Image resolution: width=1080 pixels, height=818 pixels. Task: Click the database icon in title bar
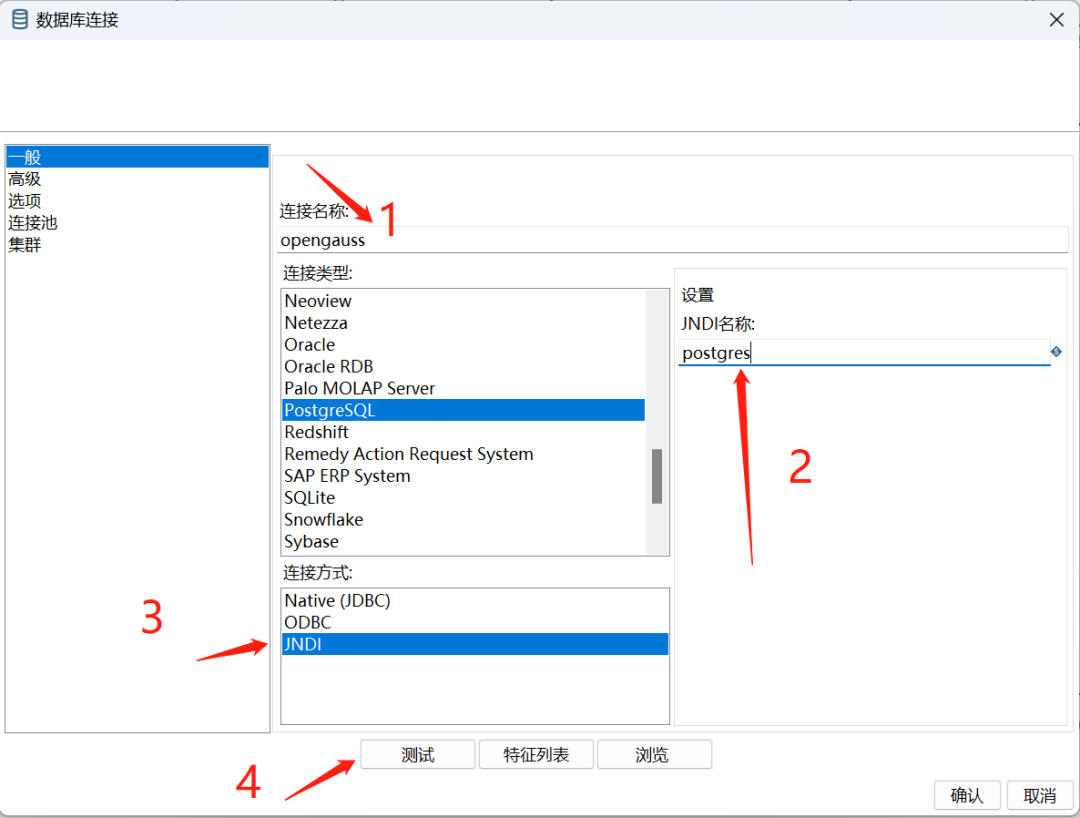(20, 19)
